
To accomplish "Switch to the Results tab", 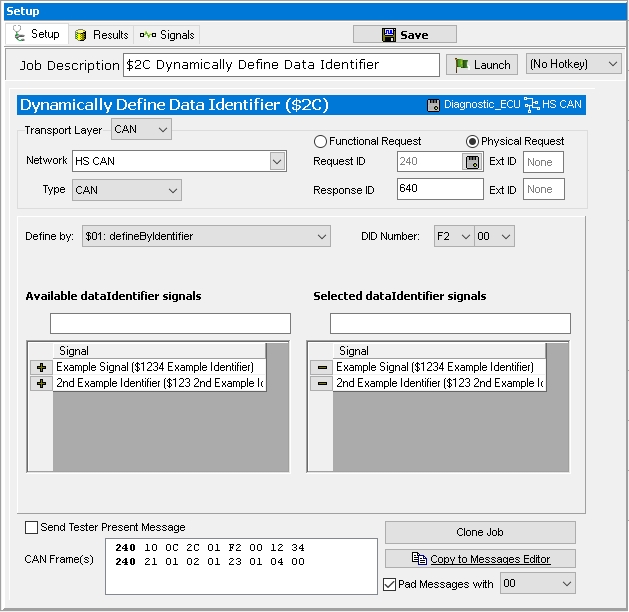I will [101, 34].
